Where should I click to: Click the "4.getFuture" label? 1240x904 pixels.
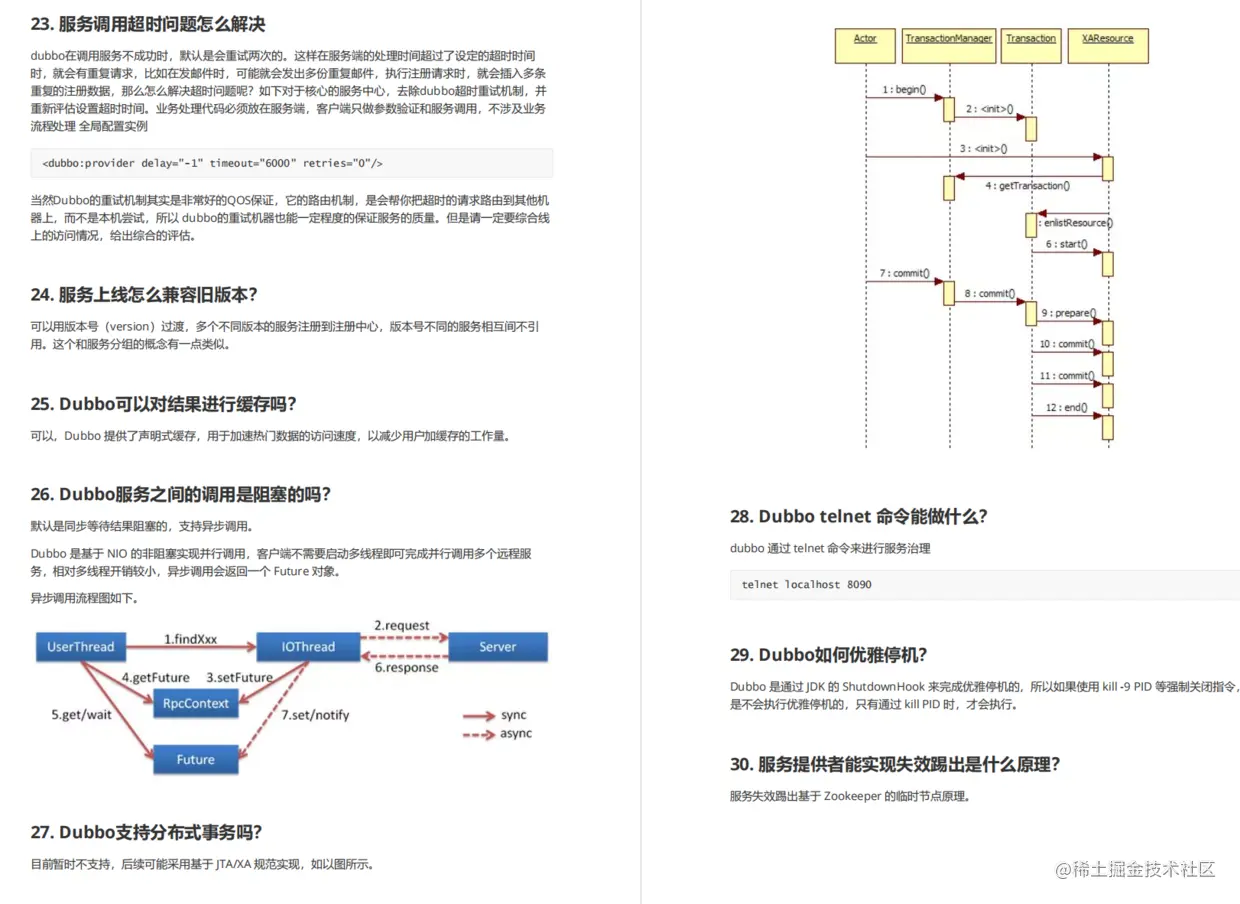pyautogui.click(x=155, y=678)
